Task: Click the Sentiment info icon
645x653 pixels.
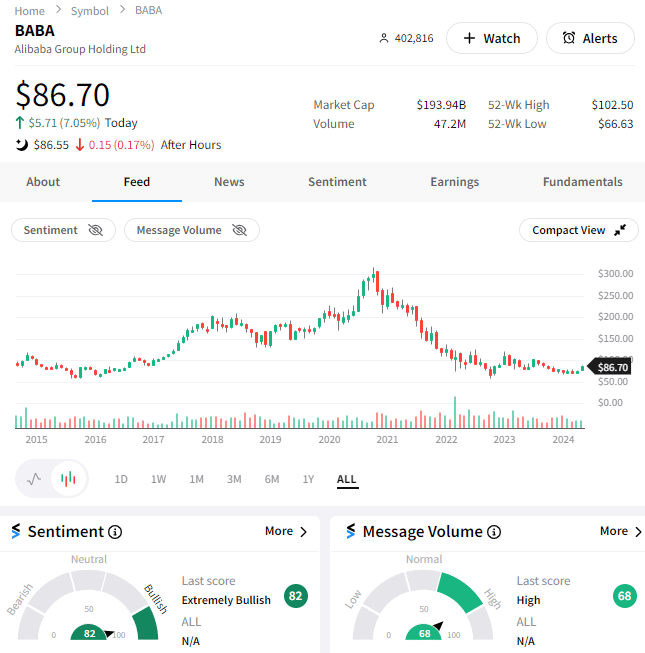Action: click(115, 532)
